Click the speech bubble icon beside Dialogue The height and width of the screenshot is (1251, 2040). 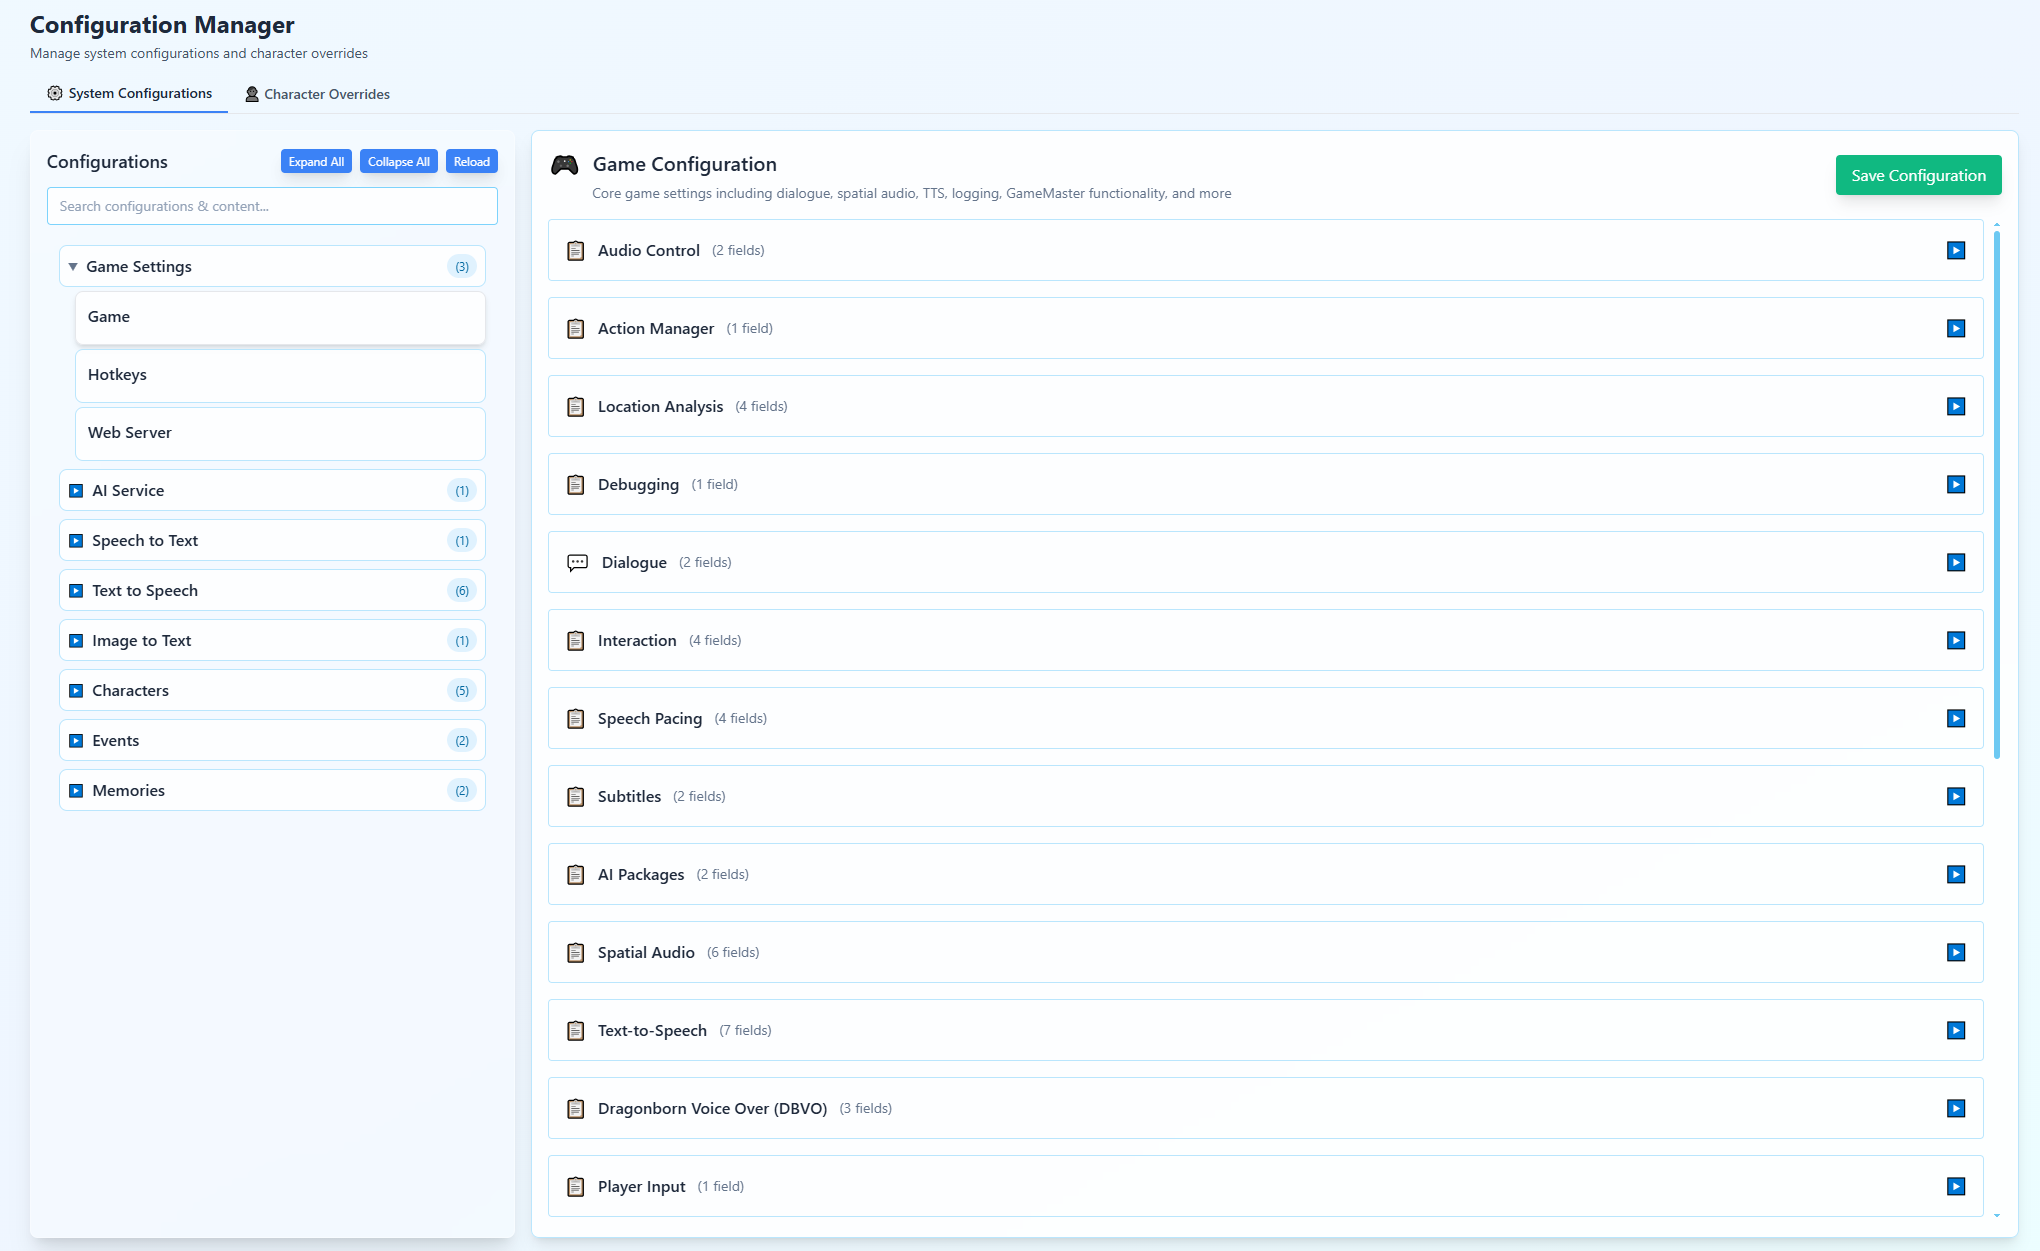(577, 563)
